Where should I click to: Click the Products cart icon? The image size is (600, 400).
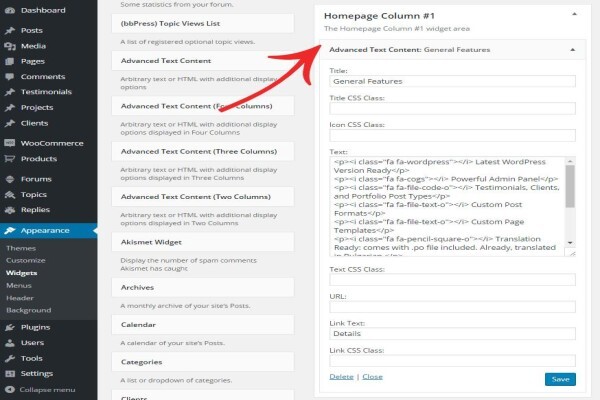click(x=10, y=158)
